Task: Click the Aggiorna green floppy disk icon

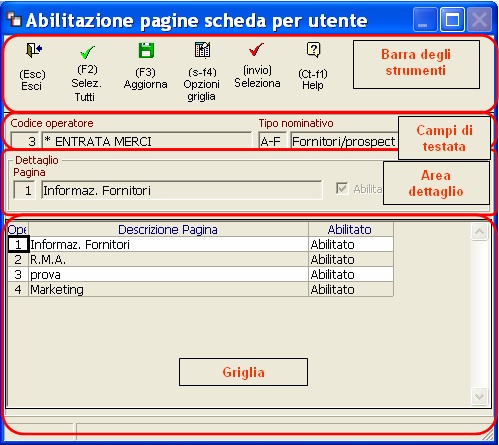Action: point(146,51)
